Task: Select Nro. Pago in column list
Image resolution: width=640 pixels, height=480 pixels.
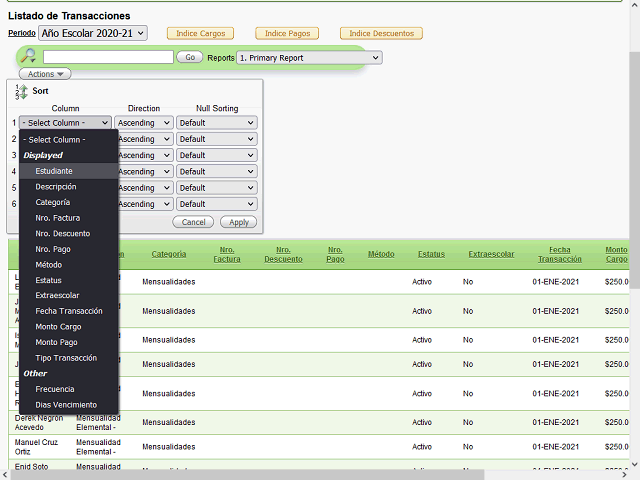Action: (69, 249)
